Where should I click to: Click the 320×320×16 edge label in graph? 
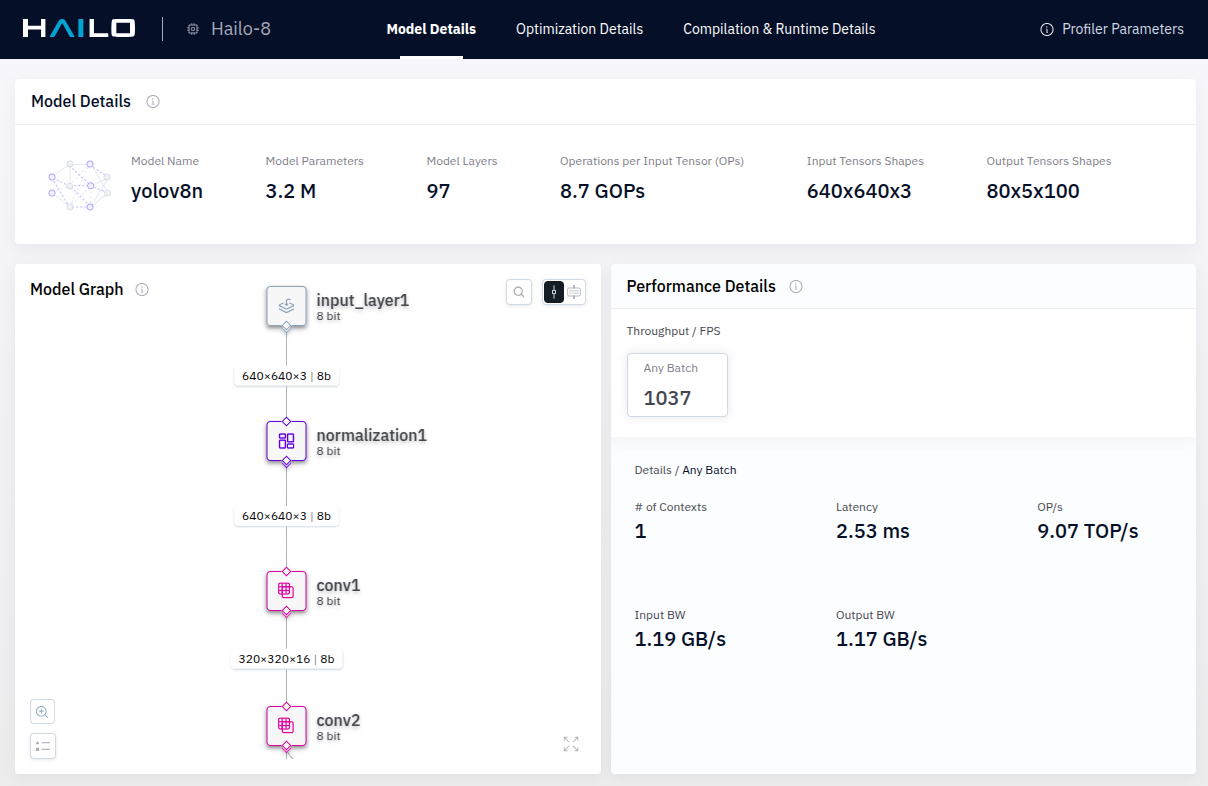(x=286, y=659)
